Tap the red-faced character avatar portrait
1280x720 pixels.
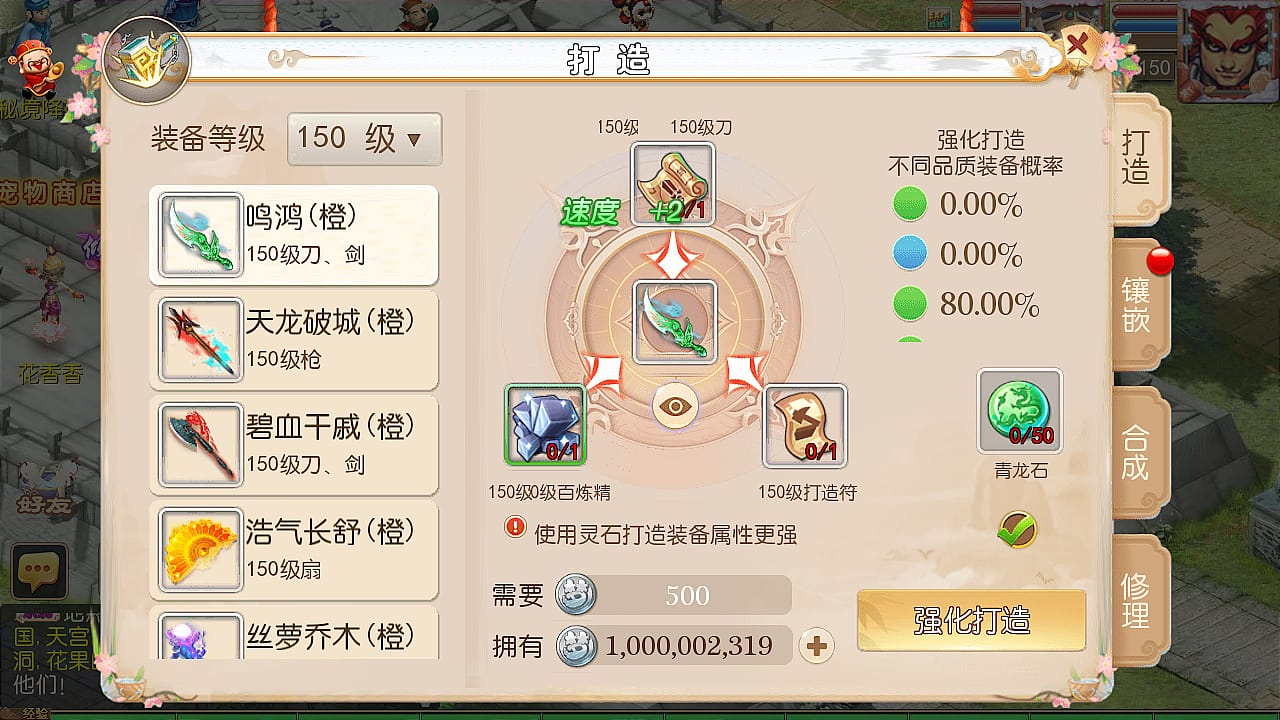(x=1227, y=53)
